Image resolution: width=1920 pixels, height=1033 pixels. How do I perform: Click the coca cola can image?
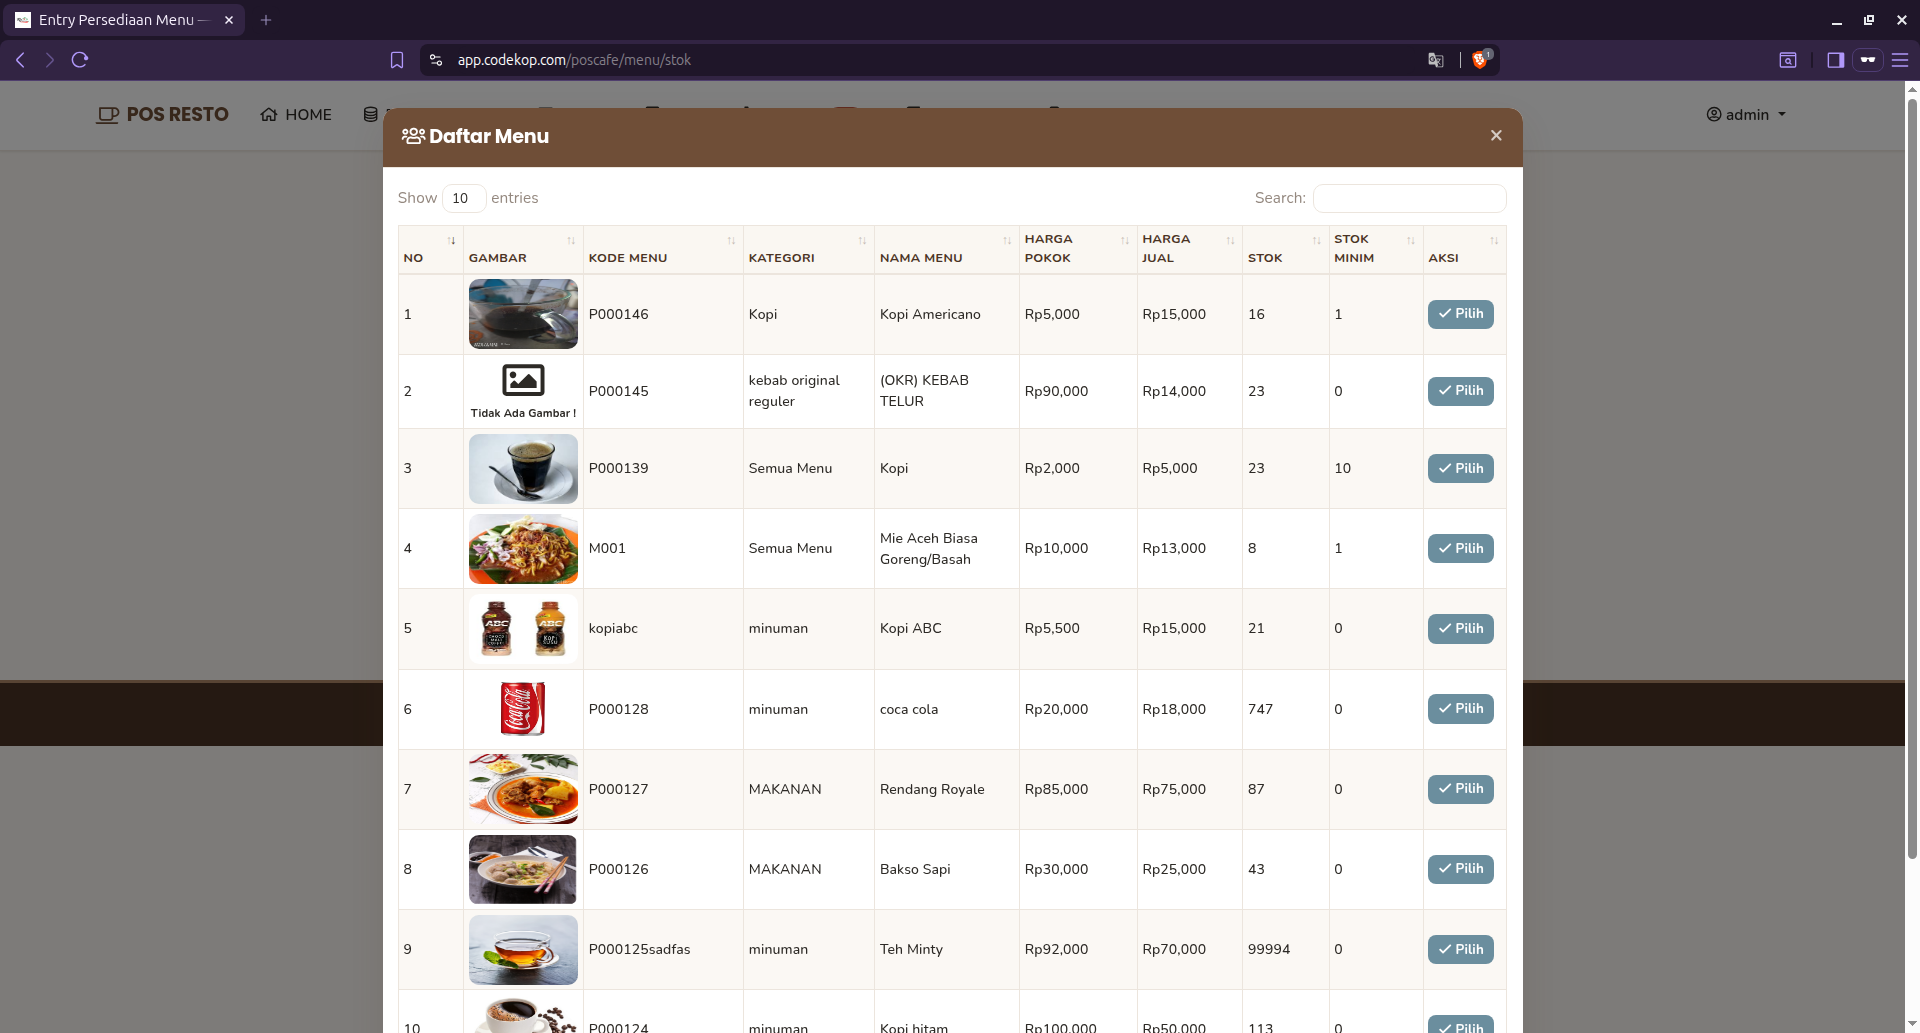(x=523, y=709)
